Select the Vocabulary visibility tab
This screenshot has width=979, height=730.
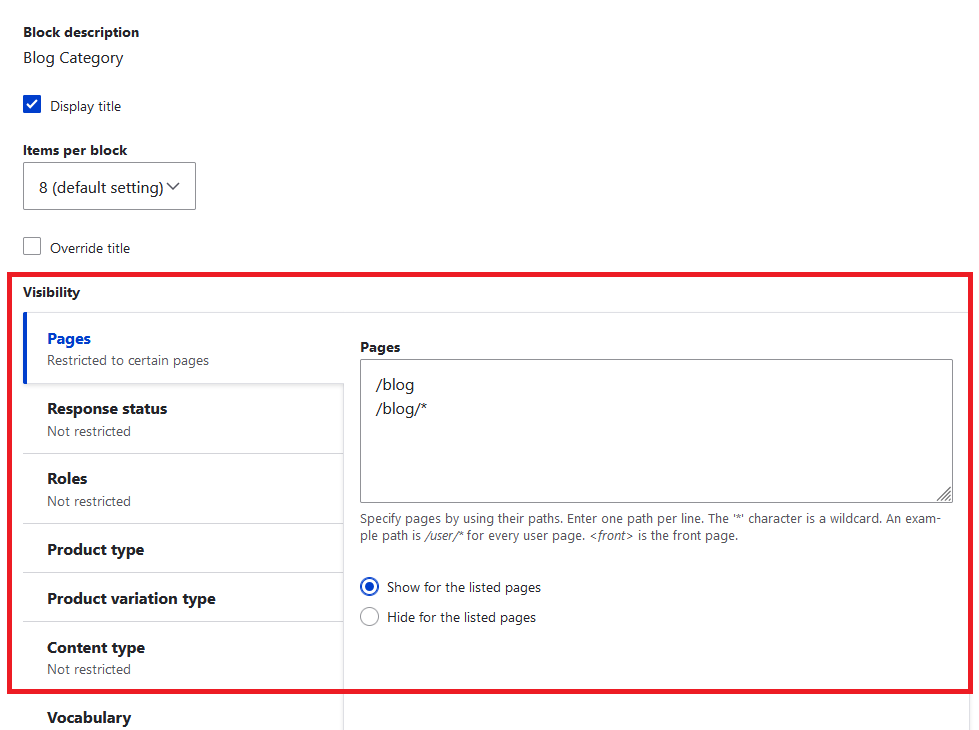click(x=89, y=717)
